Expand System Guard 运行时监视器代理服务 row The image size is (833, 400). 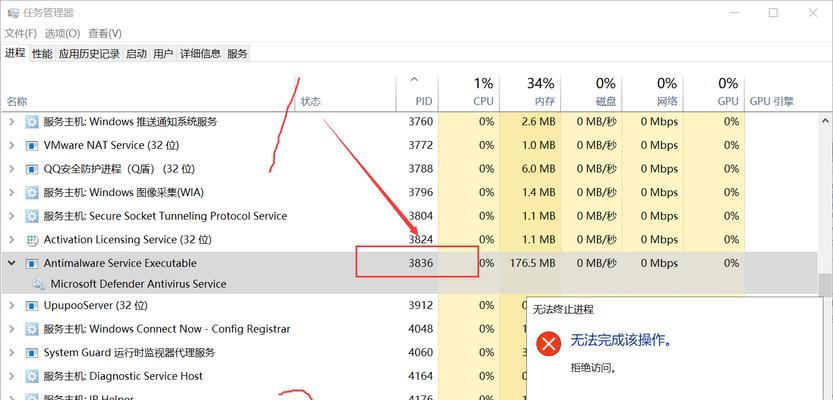pos(12,353)
